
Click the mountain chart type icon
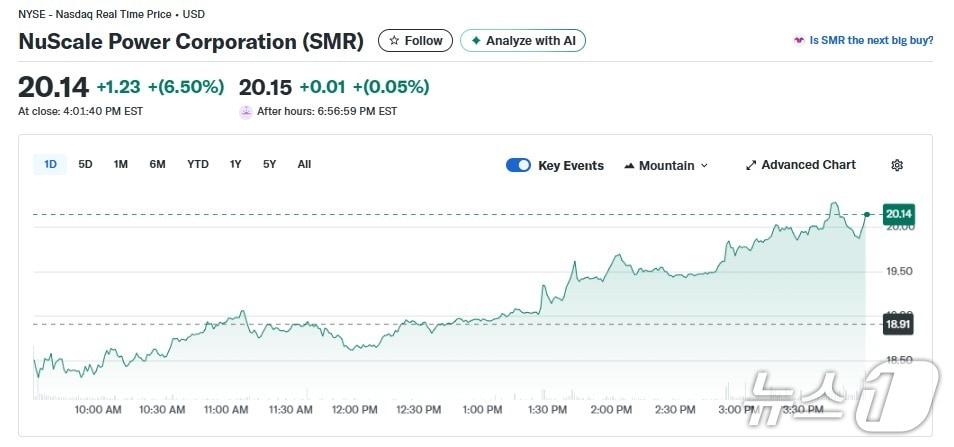click(629, 165)
